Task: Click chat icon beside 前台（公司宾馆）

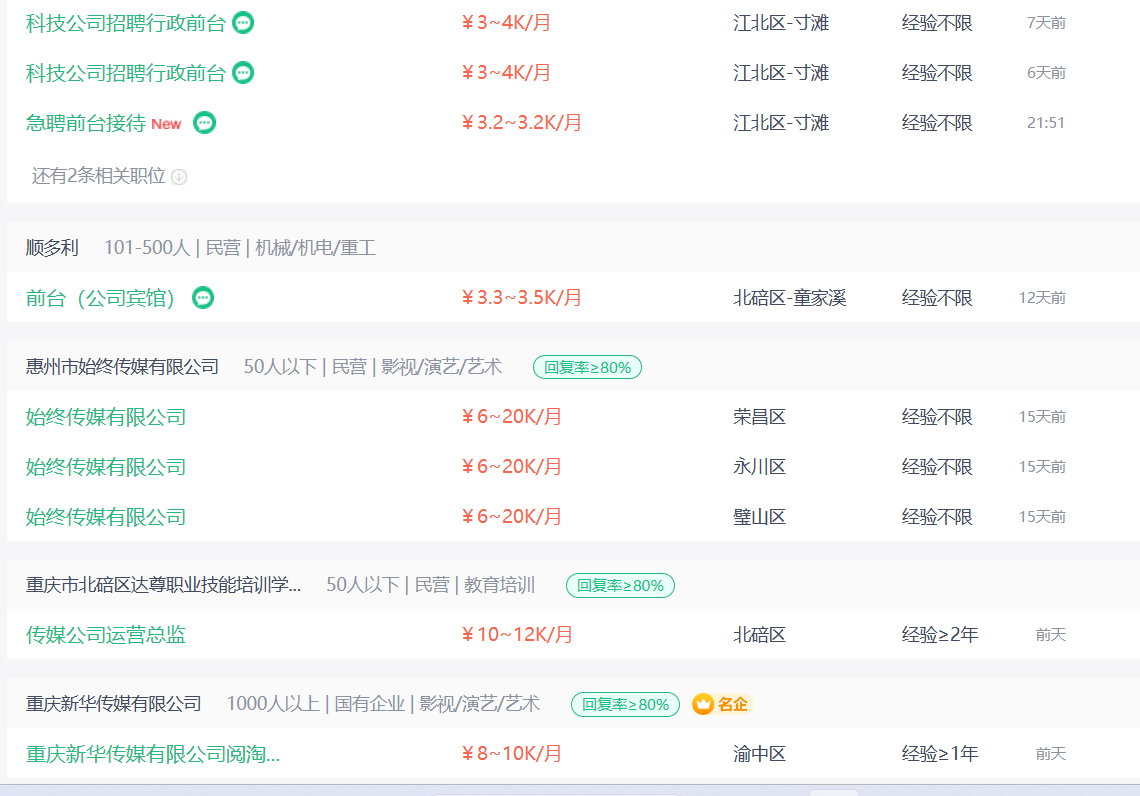Action: 203,298
